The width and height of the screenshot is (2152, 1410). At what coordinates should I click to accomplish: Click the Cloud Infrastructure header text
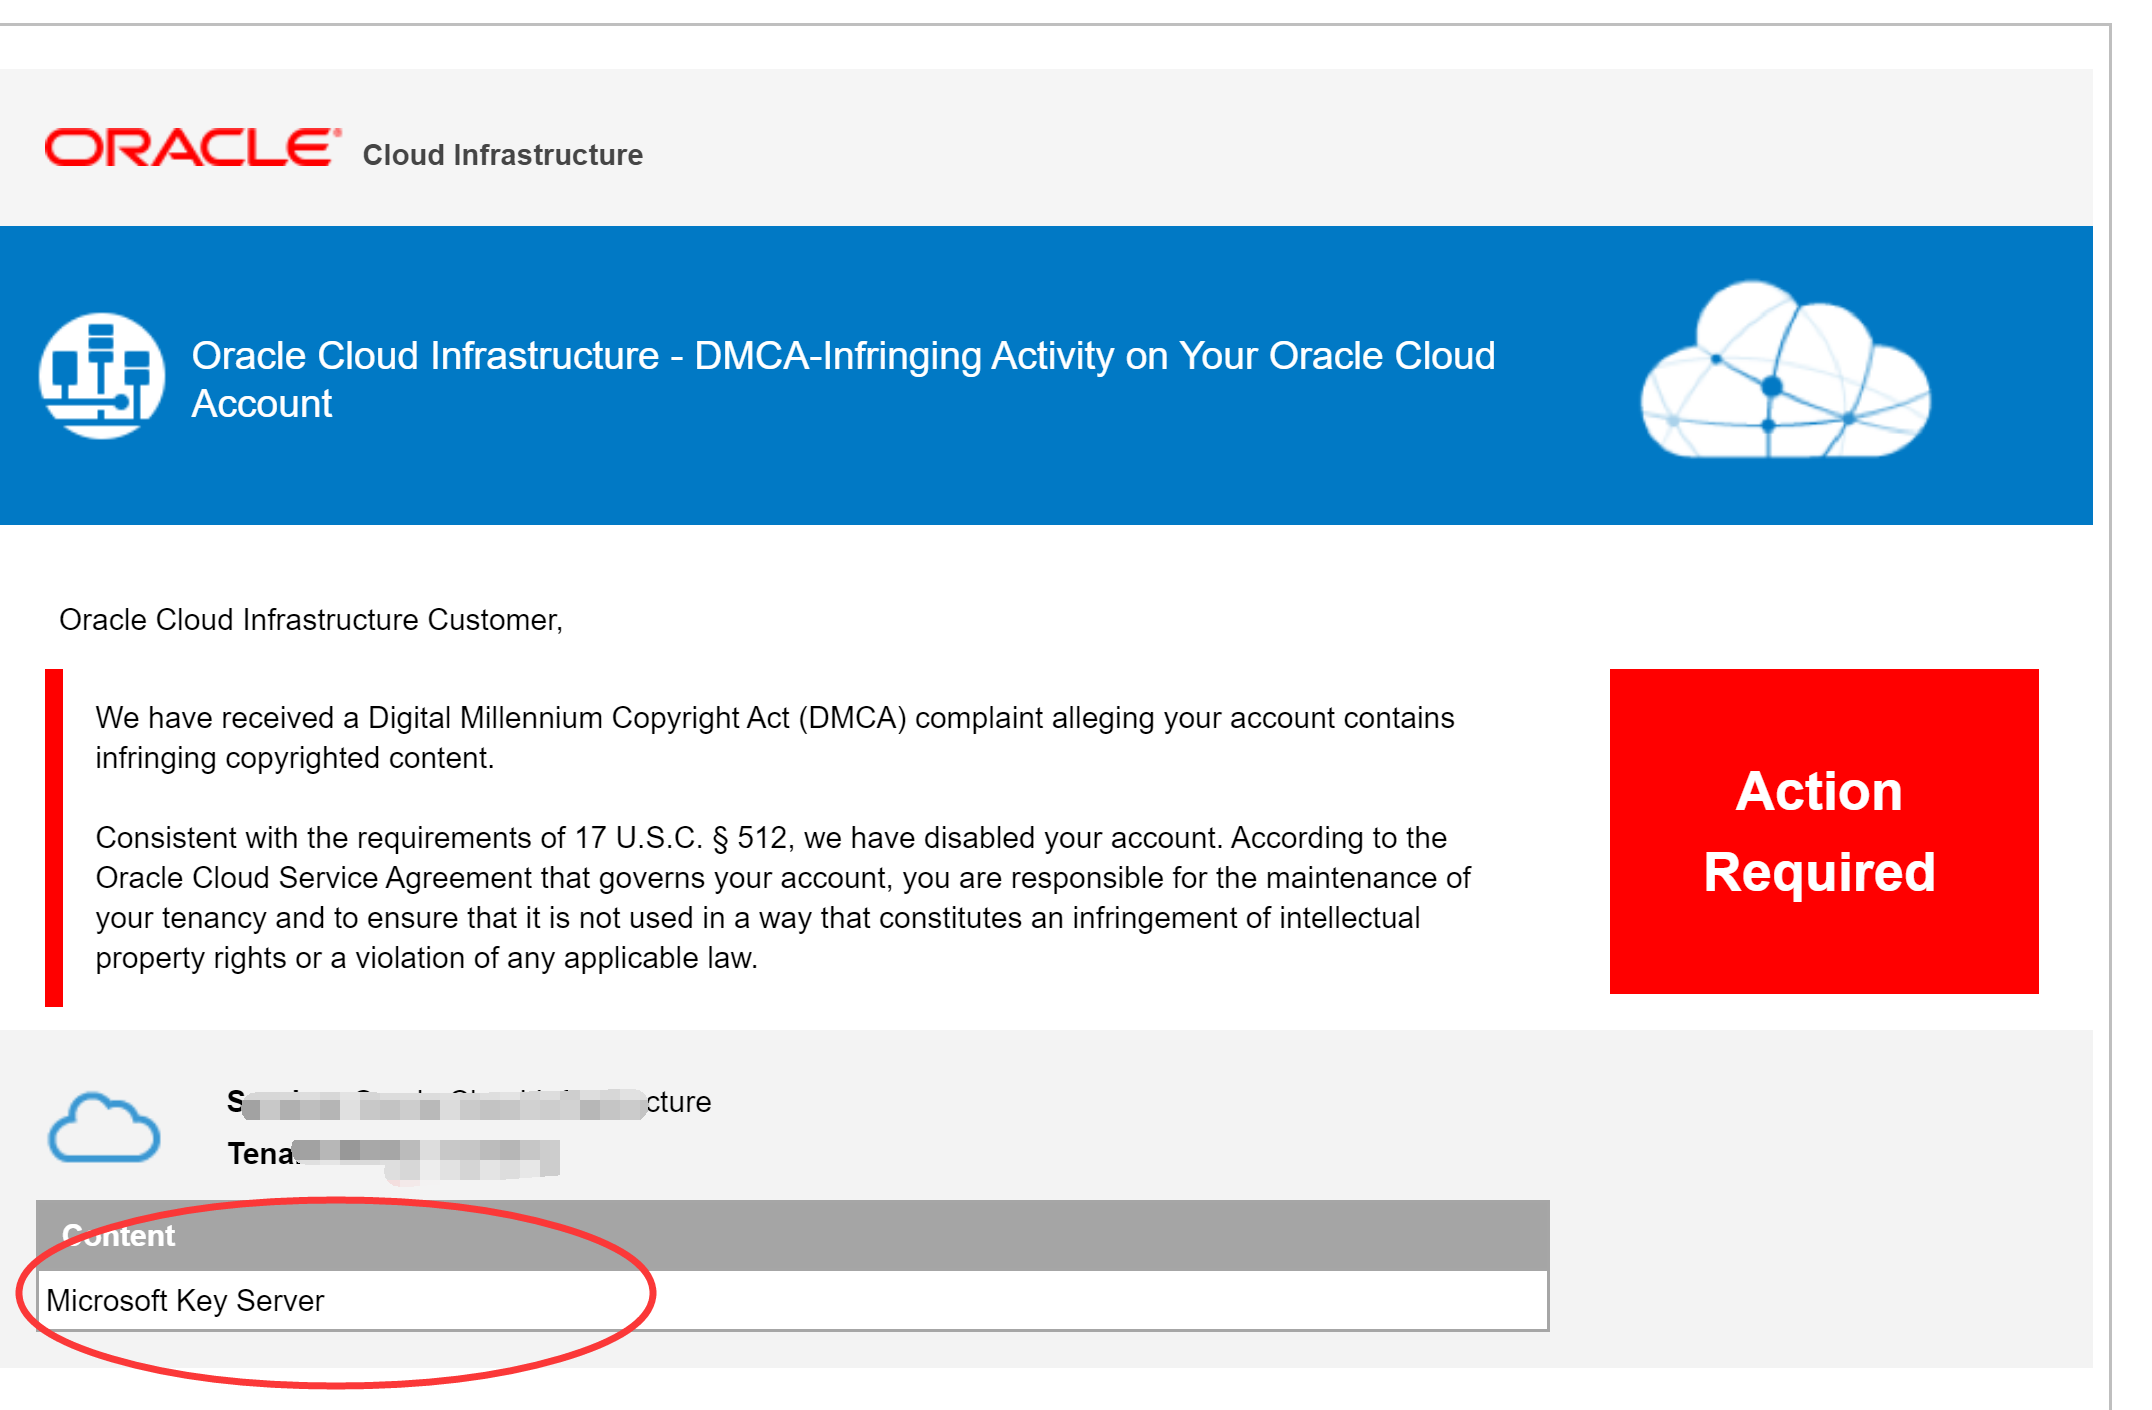pyautogui.click(x=502, y=155)
